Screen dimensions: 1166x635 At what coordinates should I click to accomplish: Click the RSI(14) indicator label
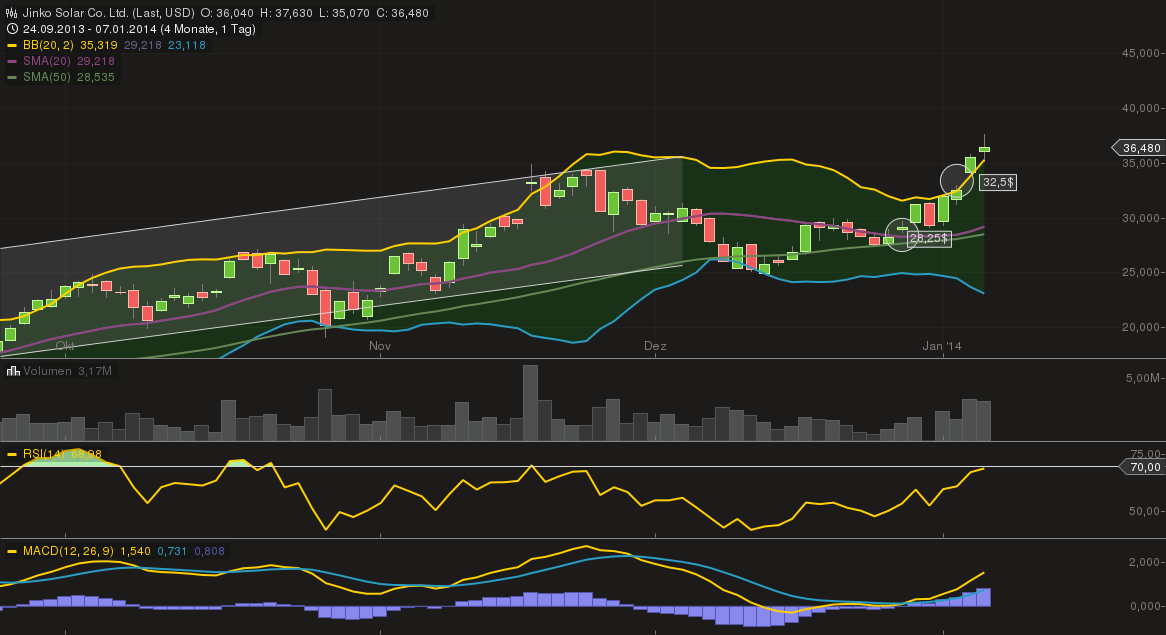tap(44, 454)
